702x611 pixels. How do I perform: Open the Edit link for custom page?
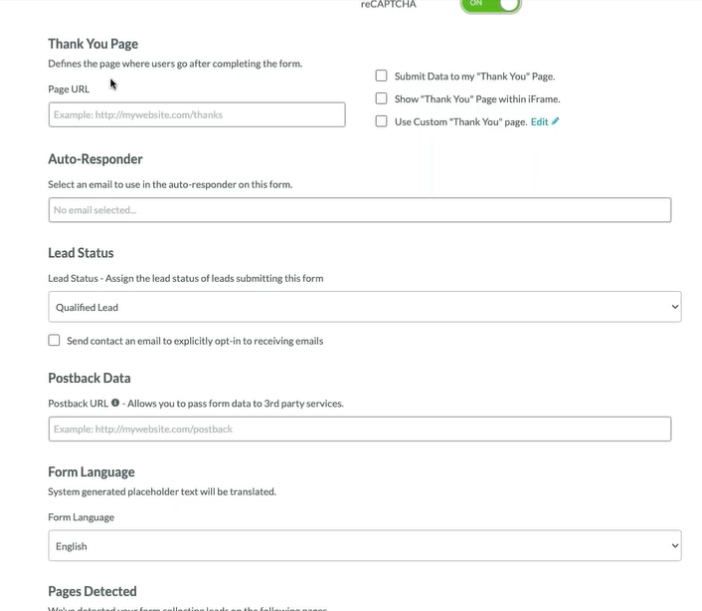point(539,122)
